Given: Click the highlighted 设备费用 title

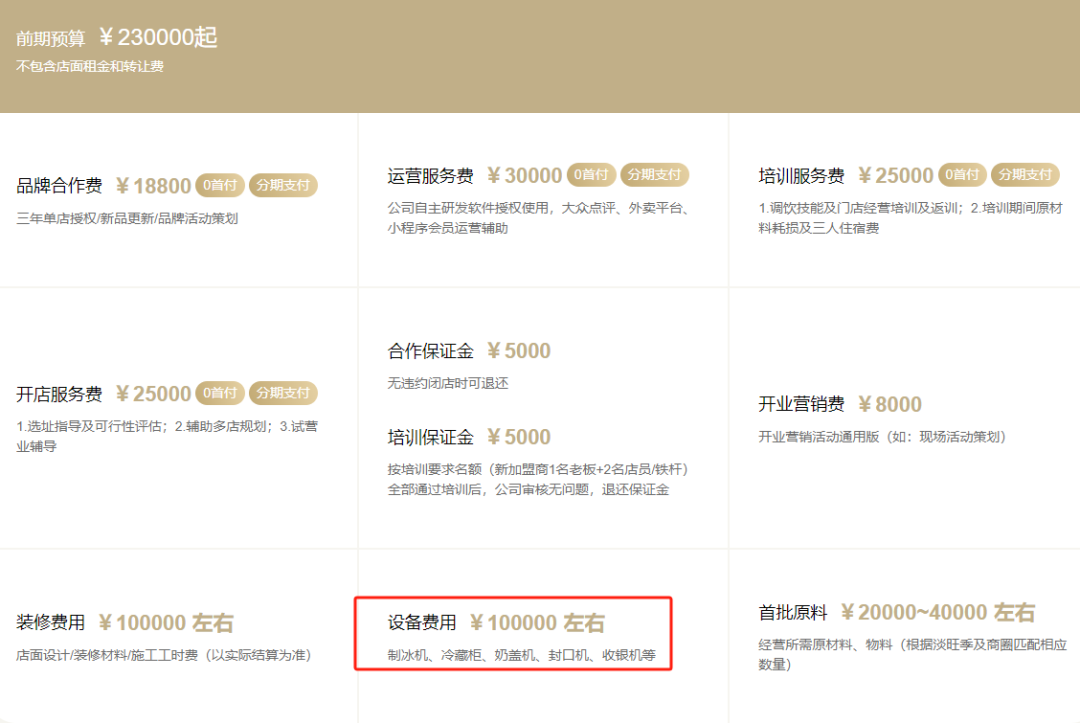Looking at the screenshot, I should point(422,623).
